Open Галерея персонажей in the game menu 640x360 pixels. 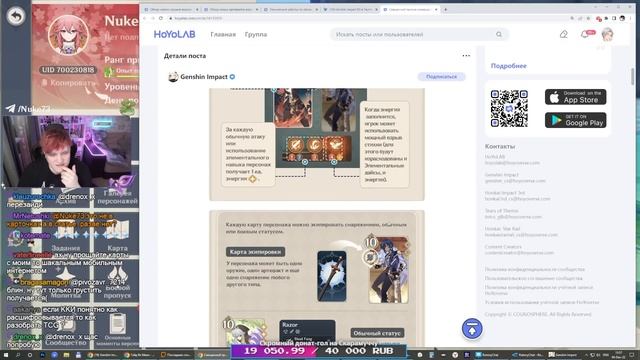(x=118, y=197)
